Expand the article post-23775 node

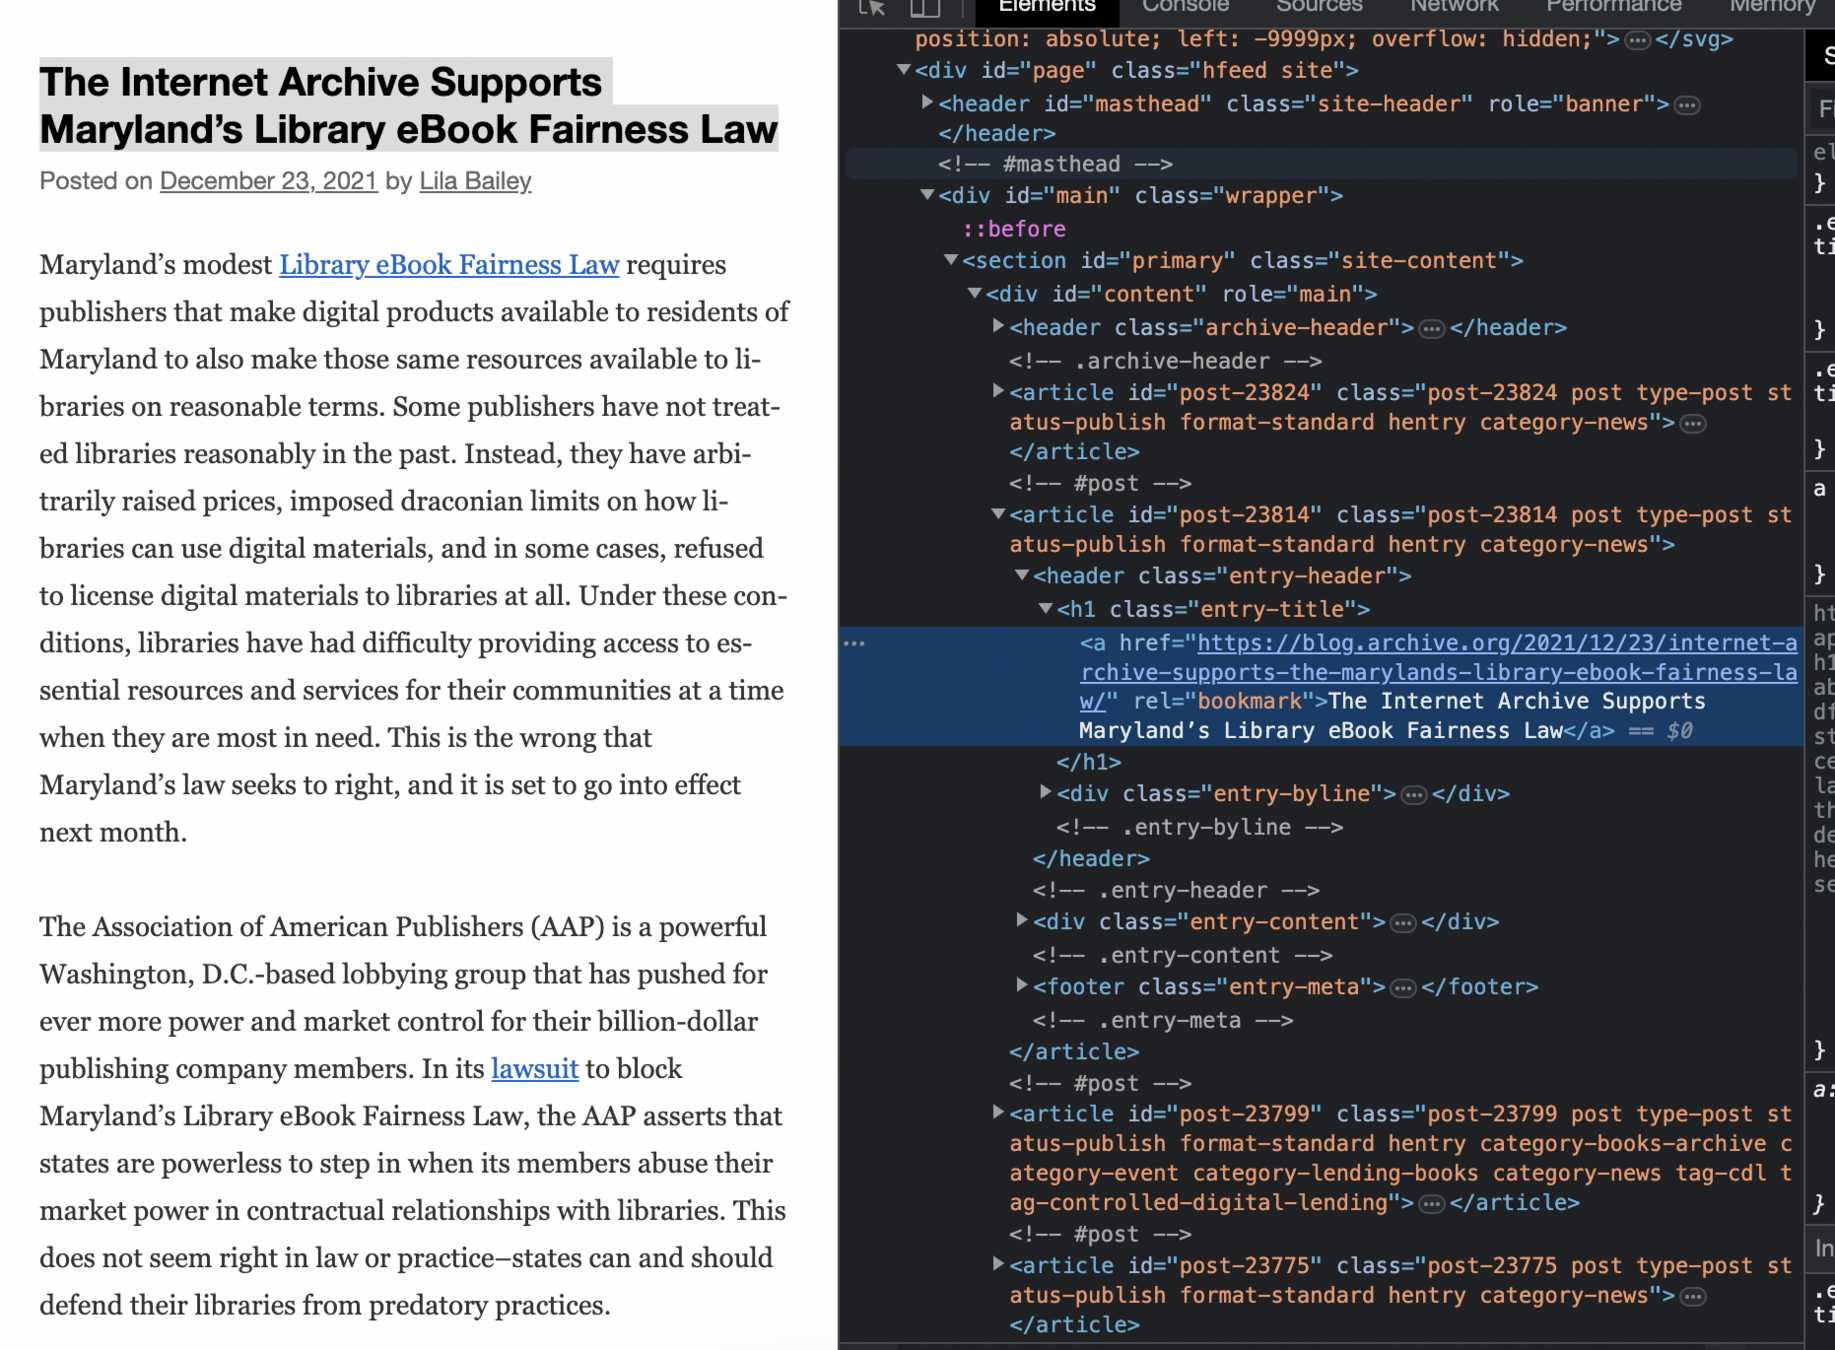pos(998,1264)
